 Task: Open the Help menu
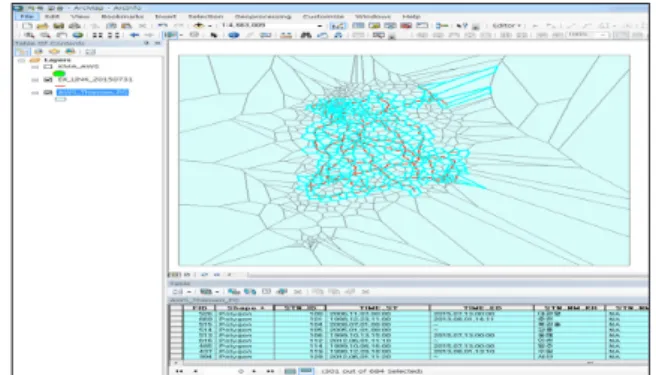(x=411, y=16)
